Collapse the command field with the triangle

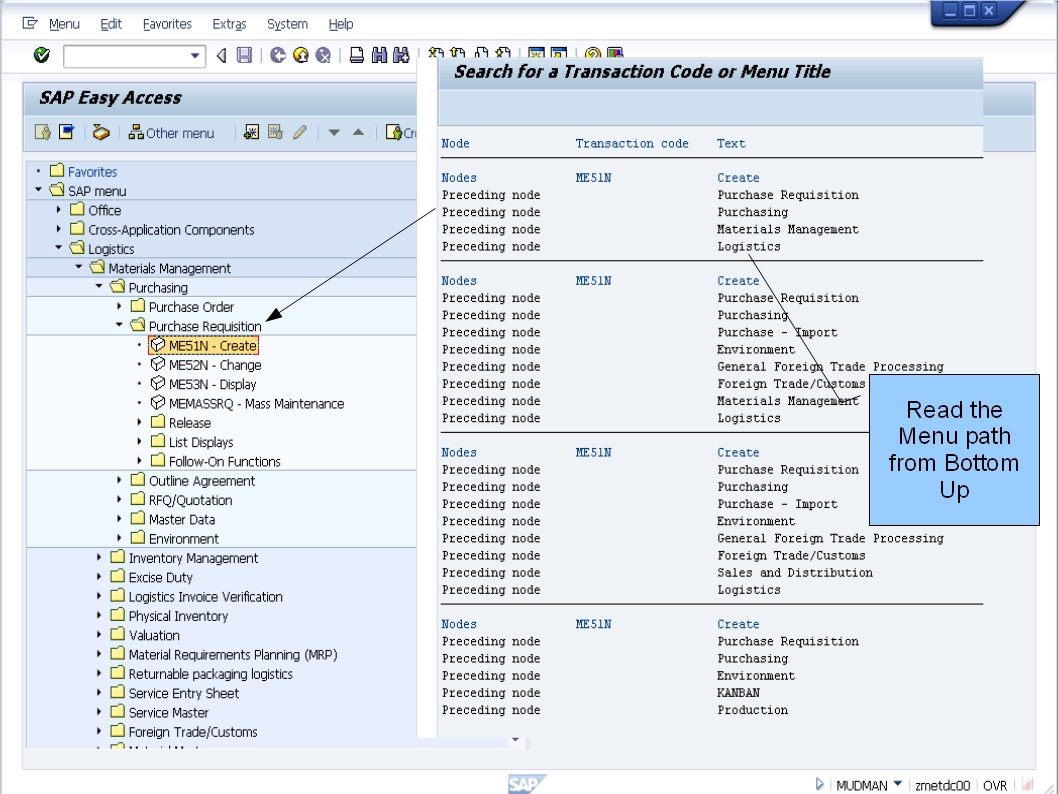coord(221,55)
